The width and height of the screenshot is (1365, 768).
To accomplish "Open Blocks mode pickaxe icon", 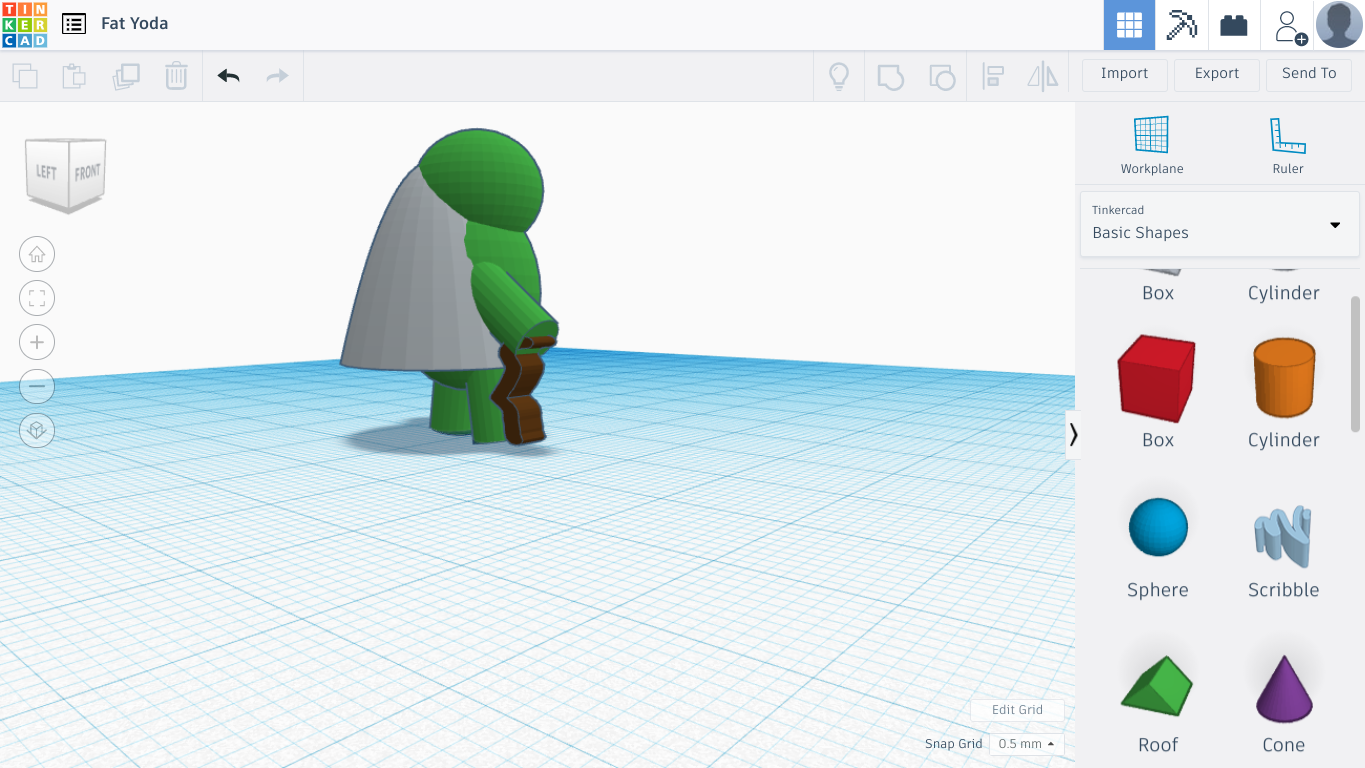I will point(1182,25).
